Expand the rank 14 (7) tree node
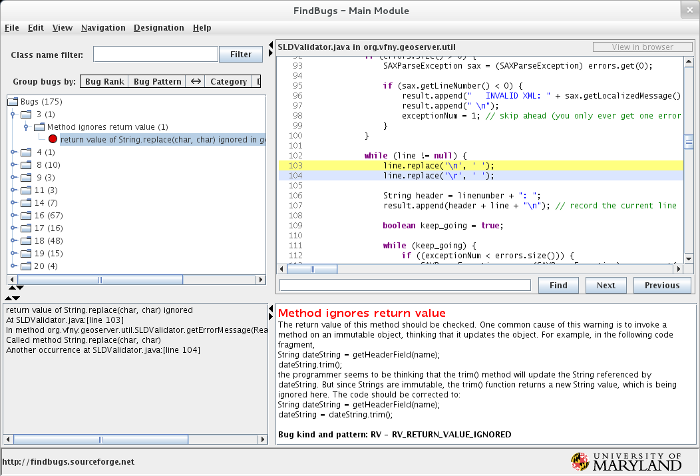Screen dimensions: 700x476 [13, 203]
